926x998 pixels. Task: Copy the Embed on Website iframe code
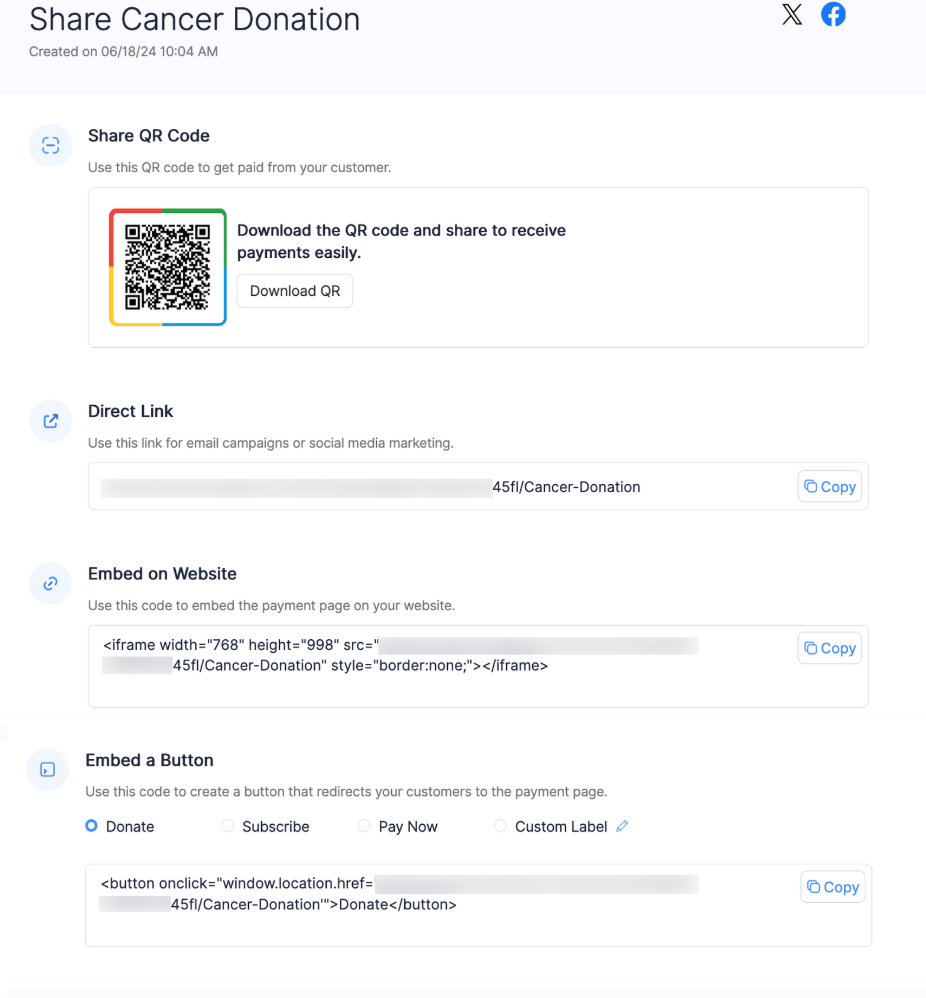tap(829, 647)
